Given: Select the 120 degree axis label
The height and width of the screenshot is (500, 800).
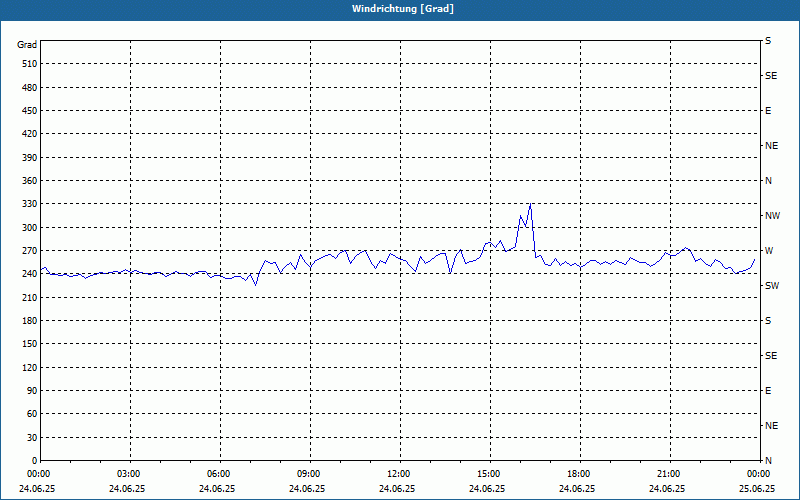Looking at the screenshot, I should point(30,367).
